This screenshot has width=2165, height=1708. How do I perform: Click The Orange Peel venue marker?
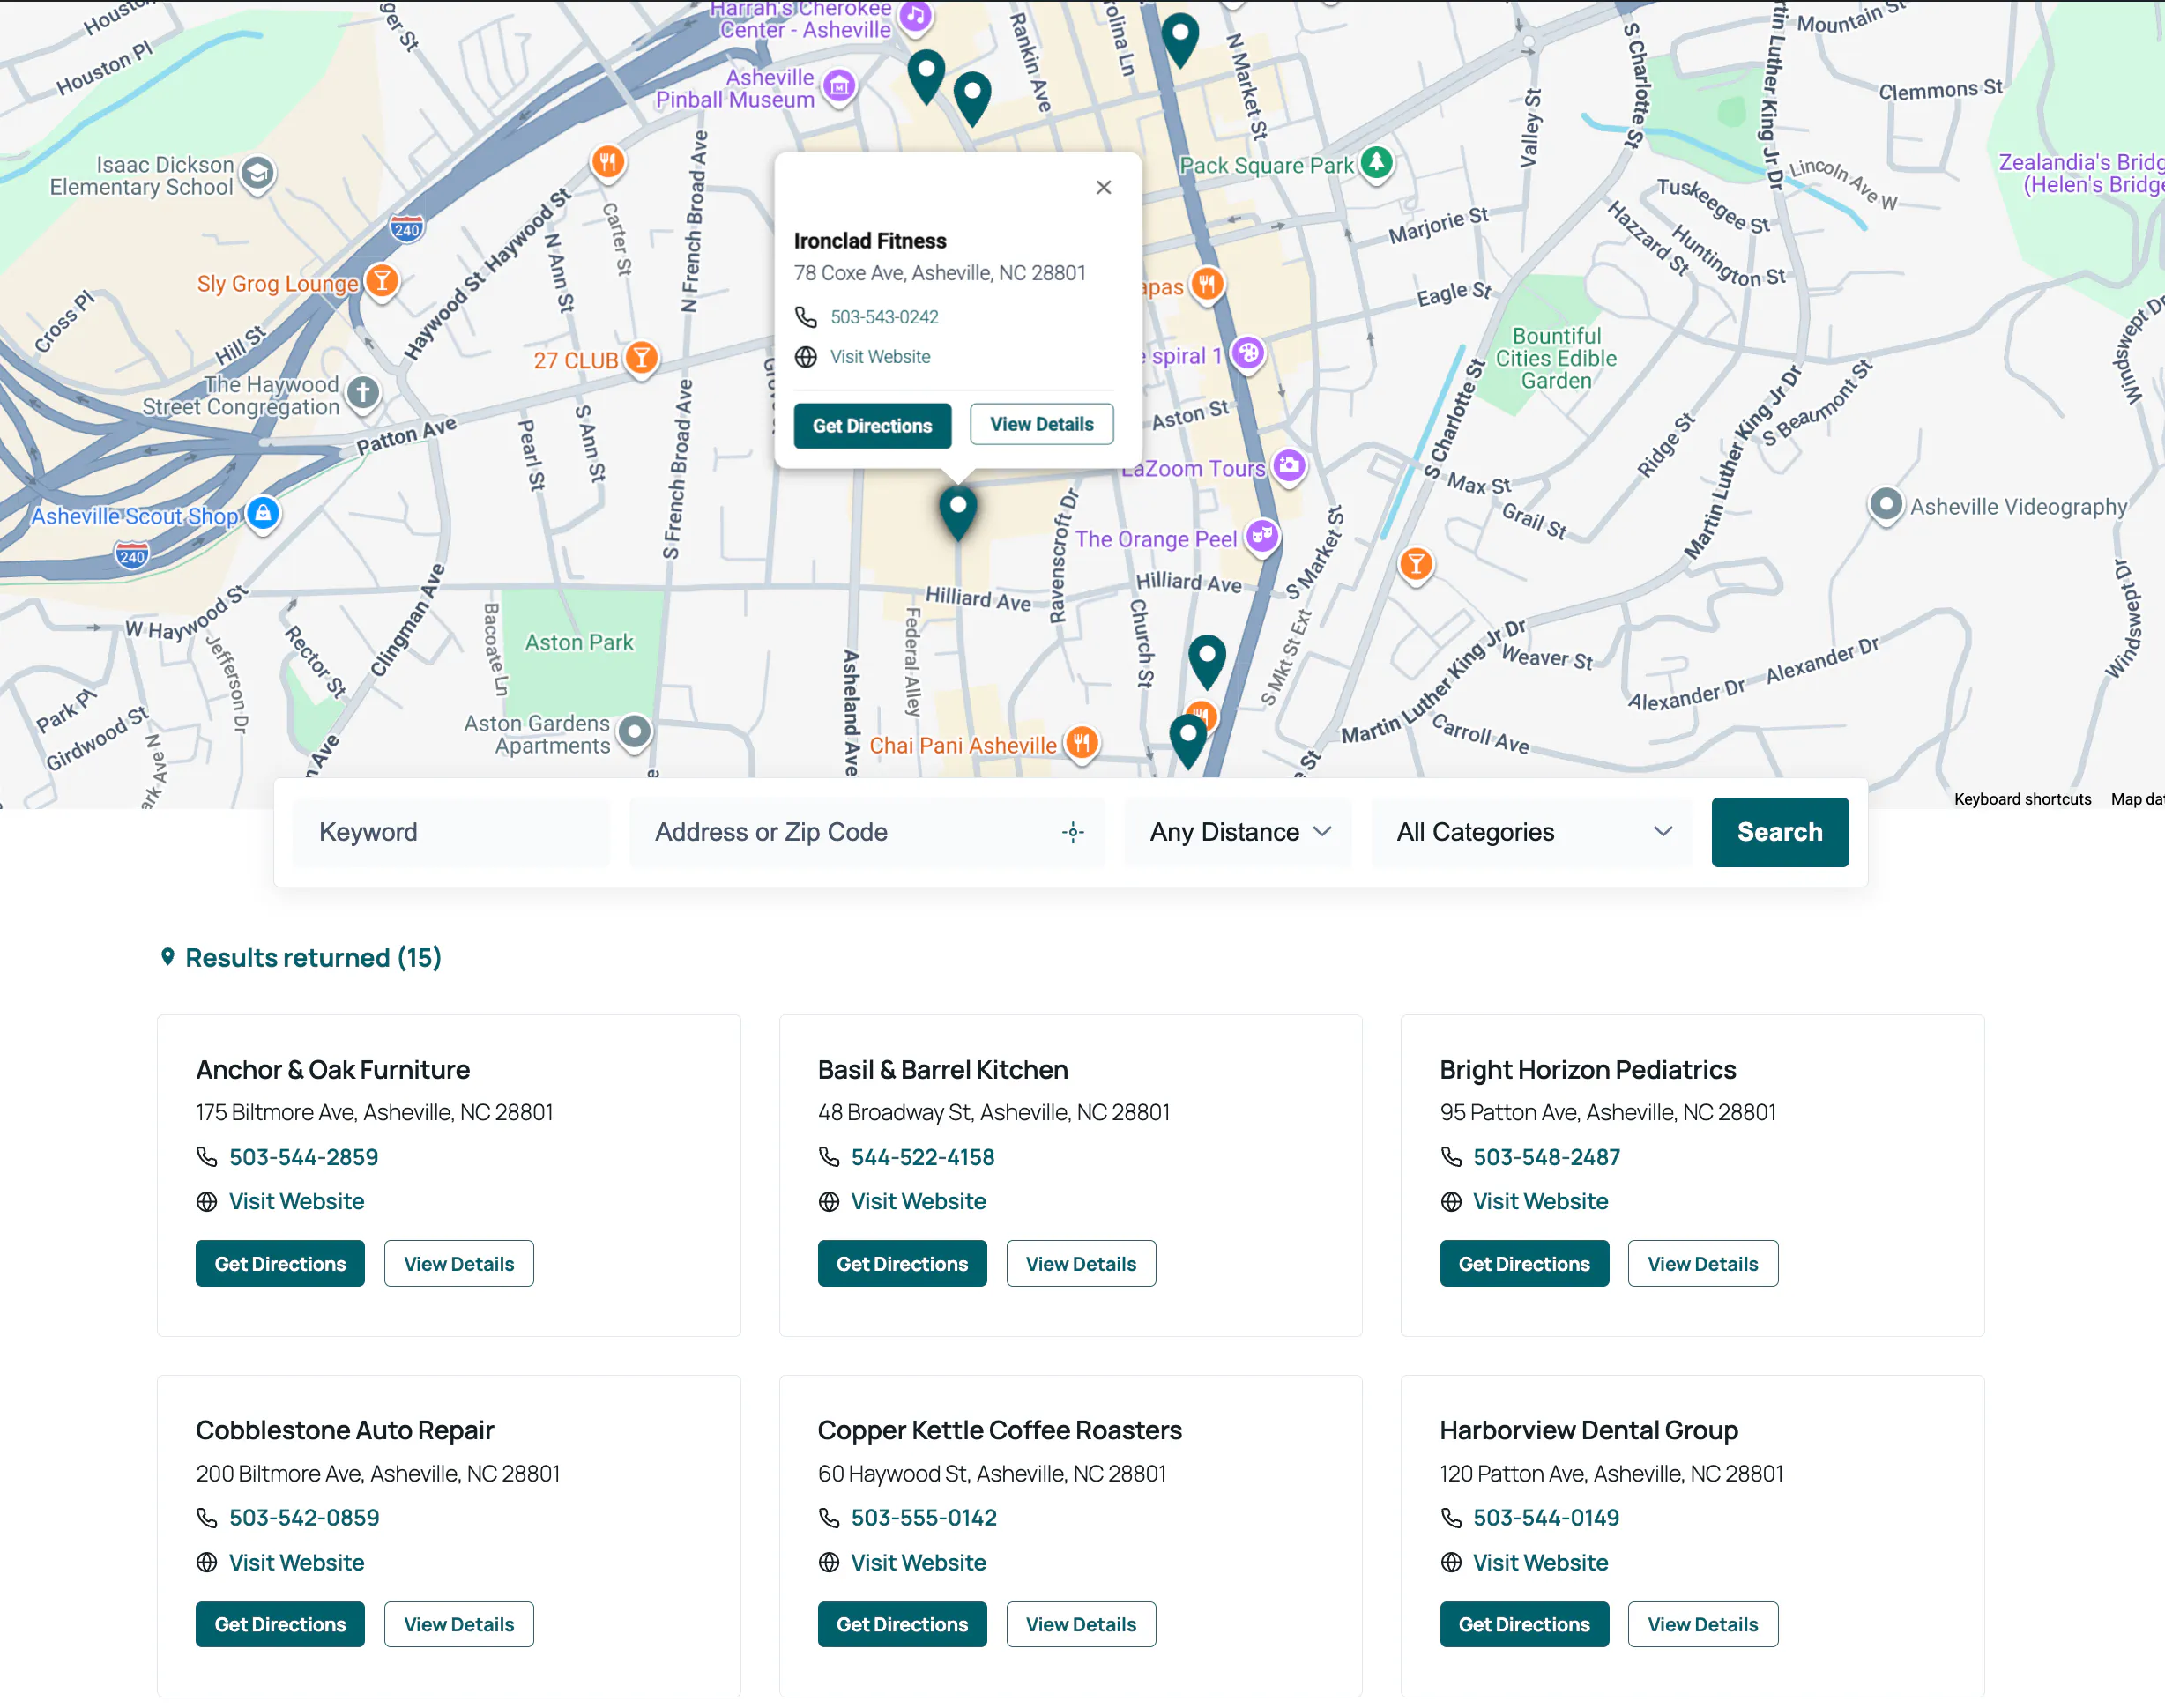1263,536
